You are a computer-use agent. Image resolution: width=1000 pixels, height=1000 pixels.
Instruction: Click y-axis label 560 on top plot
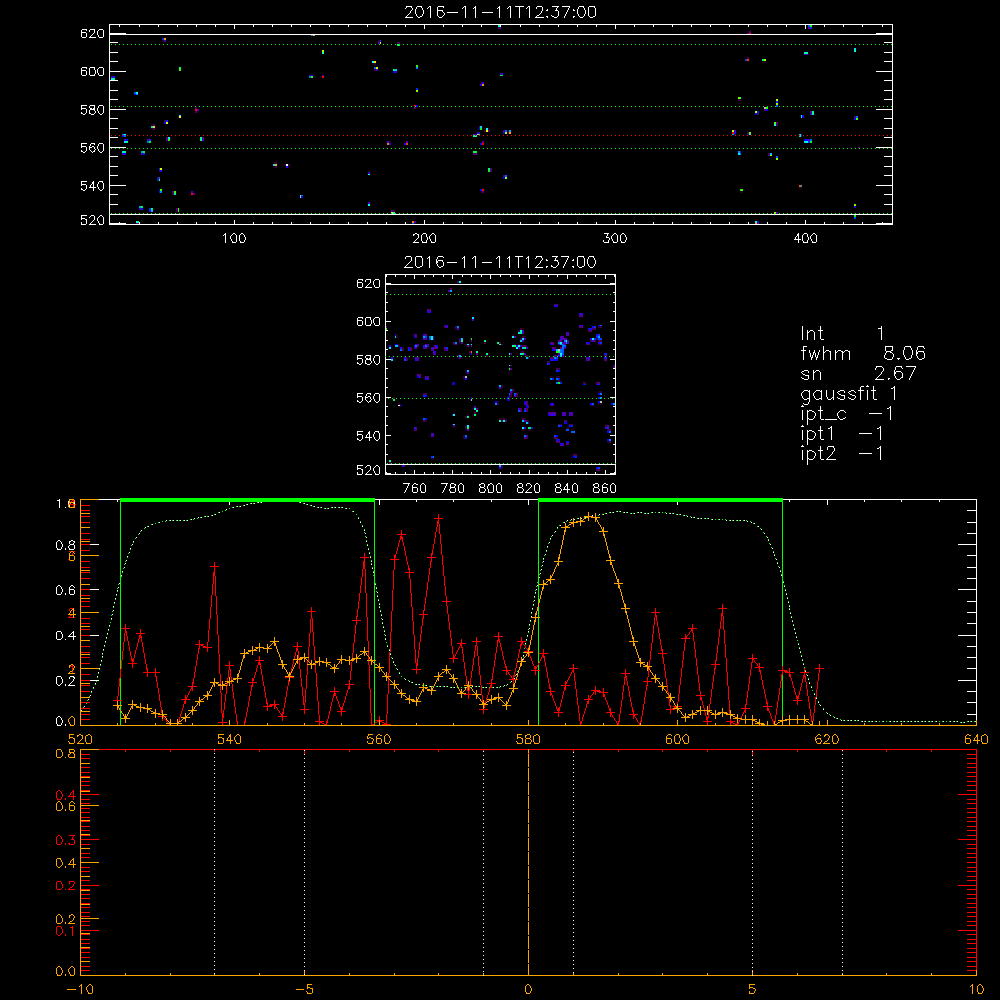92,148
